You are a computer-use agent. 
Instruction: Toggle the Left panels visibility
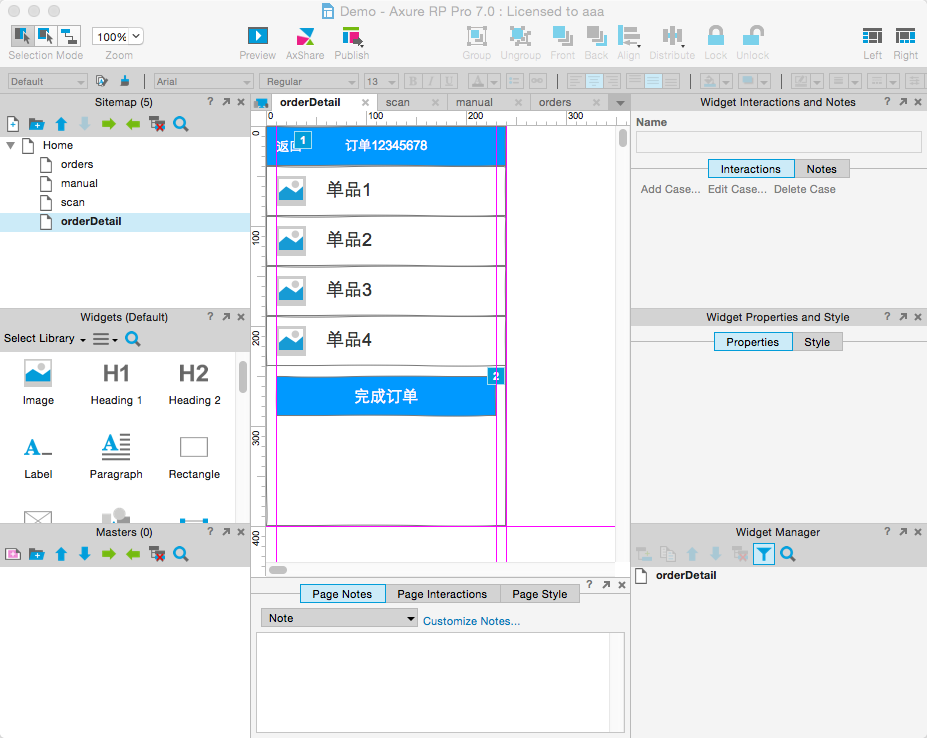tap(872, 36)
